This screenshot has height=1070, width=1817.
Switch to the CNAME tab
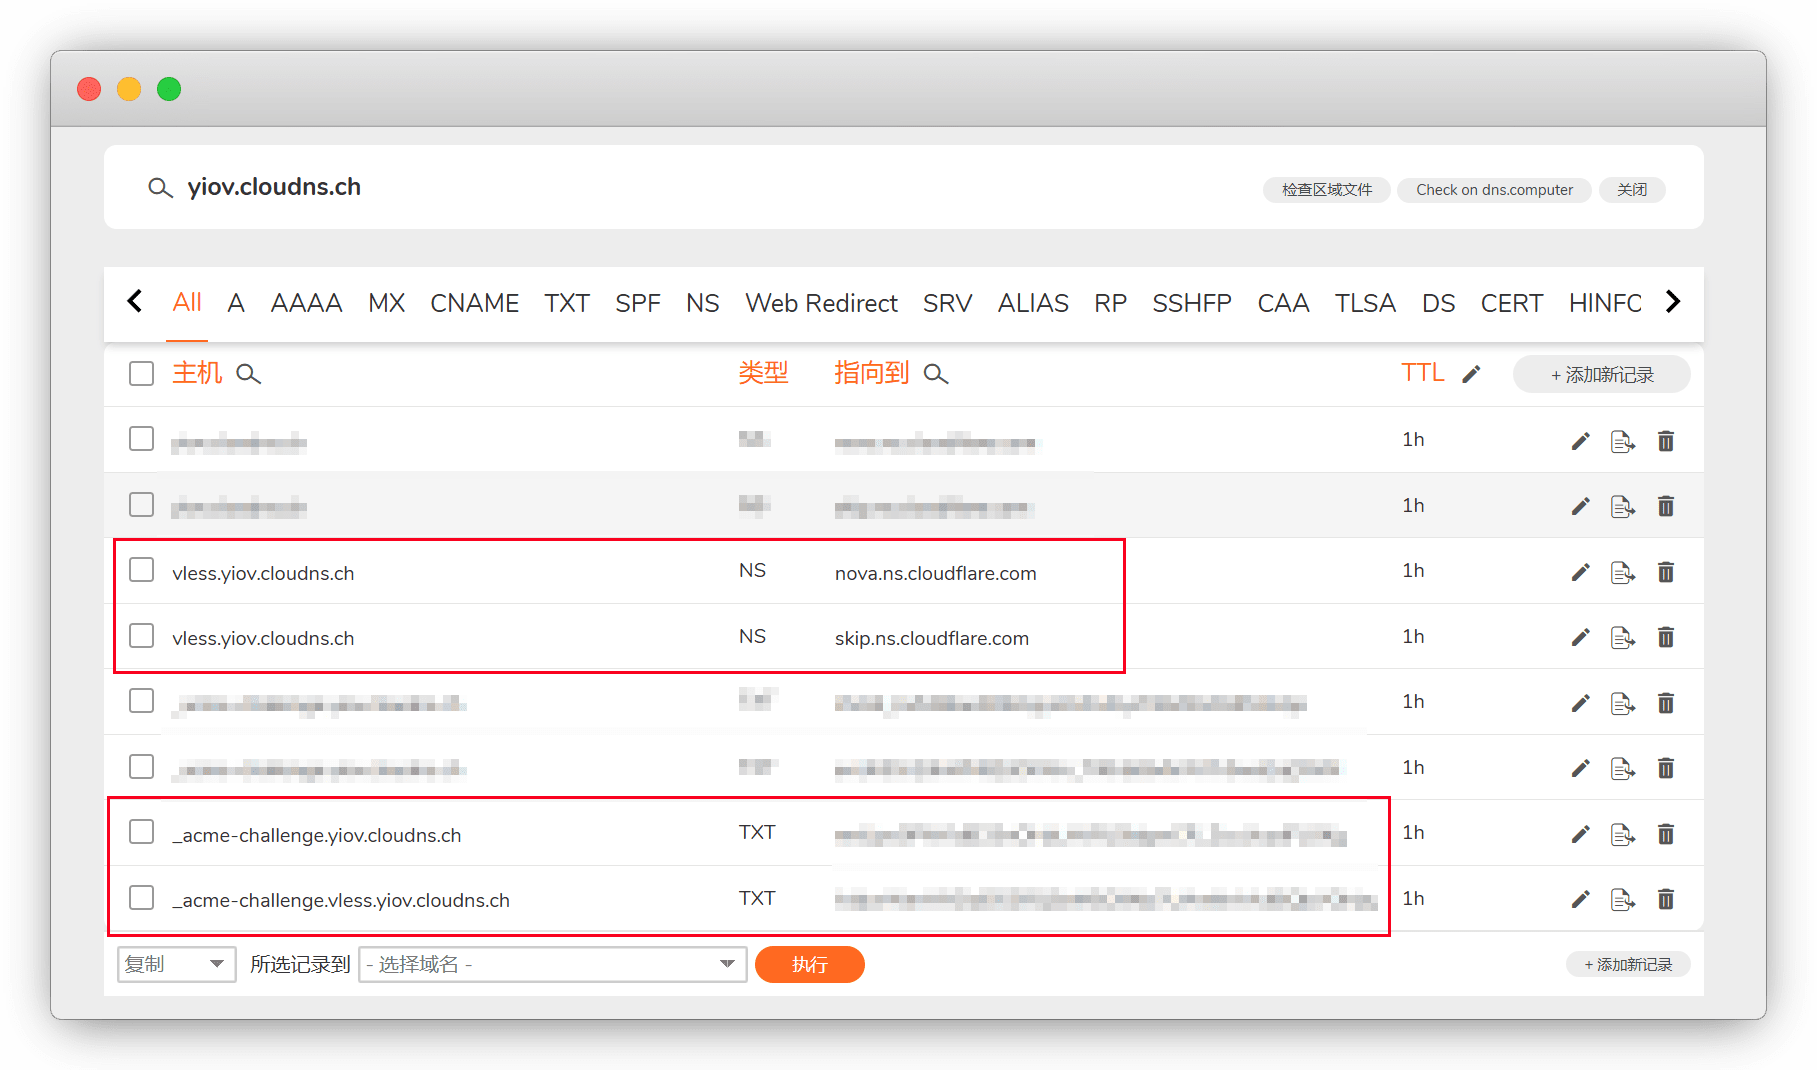474,303
